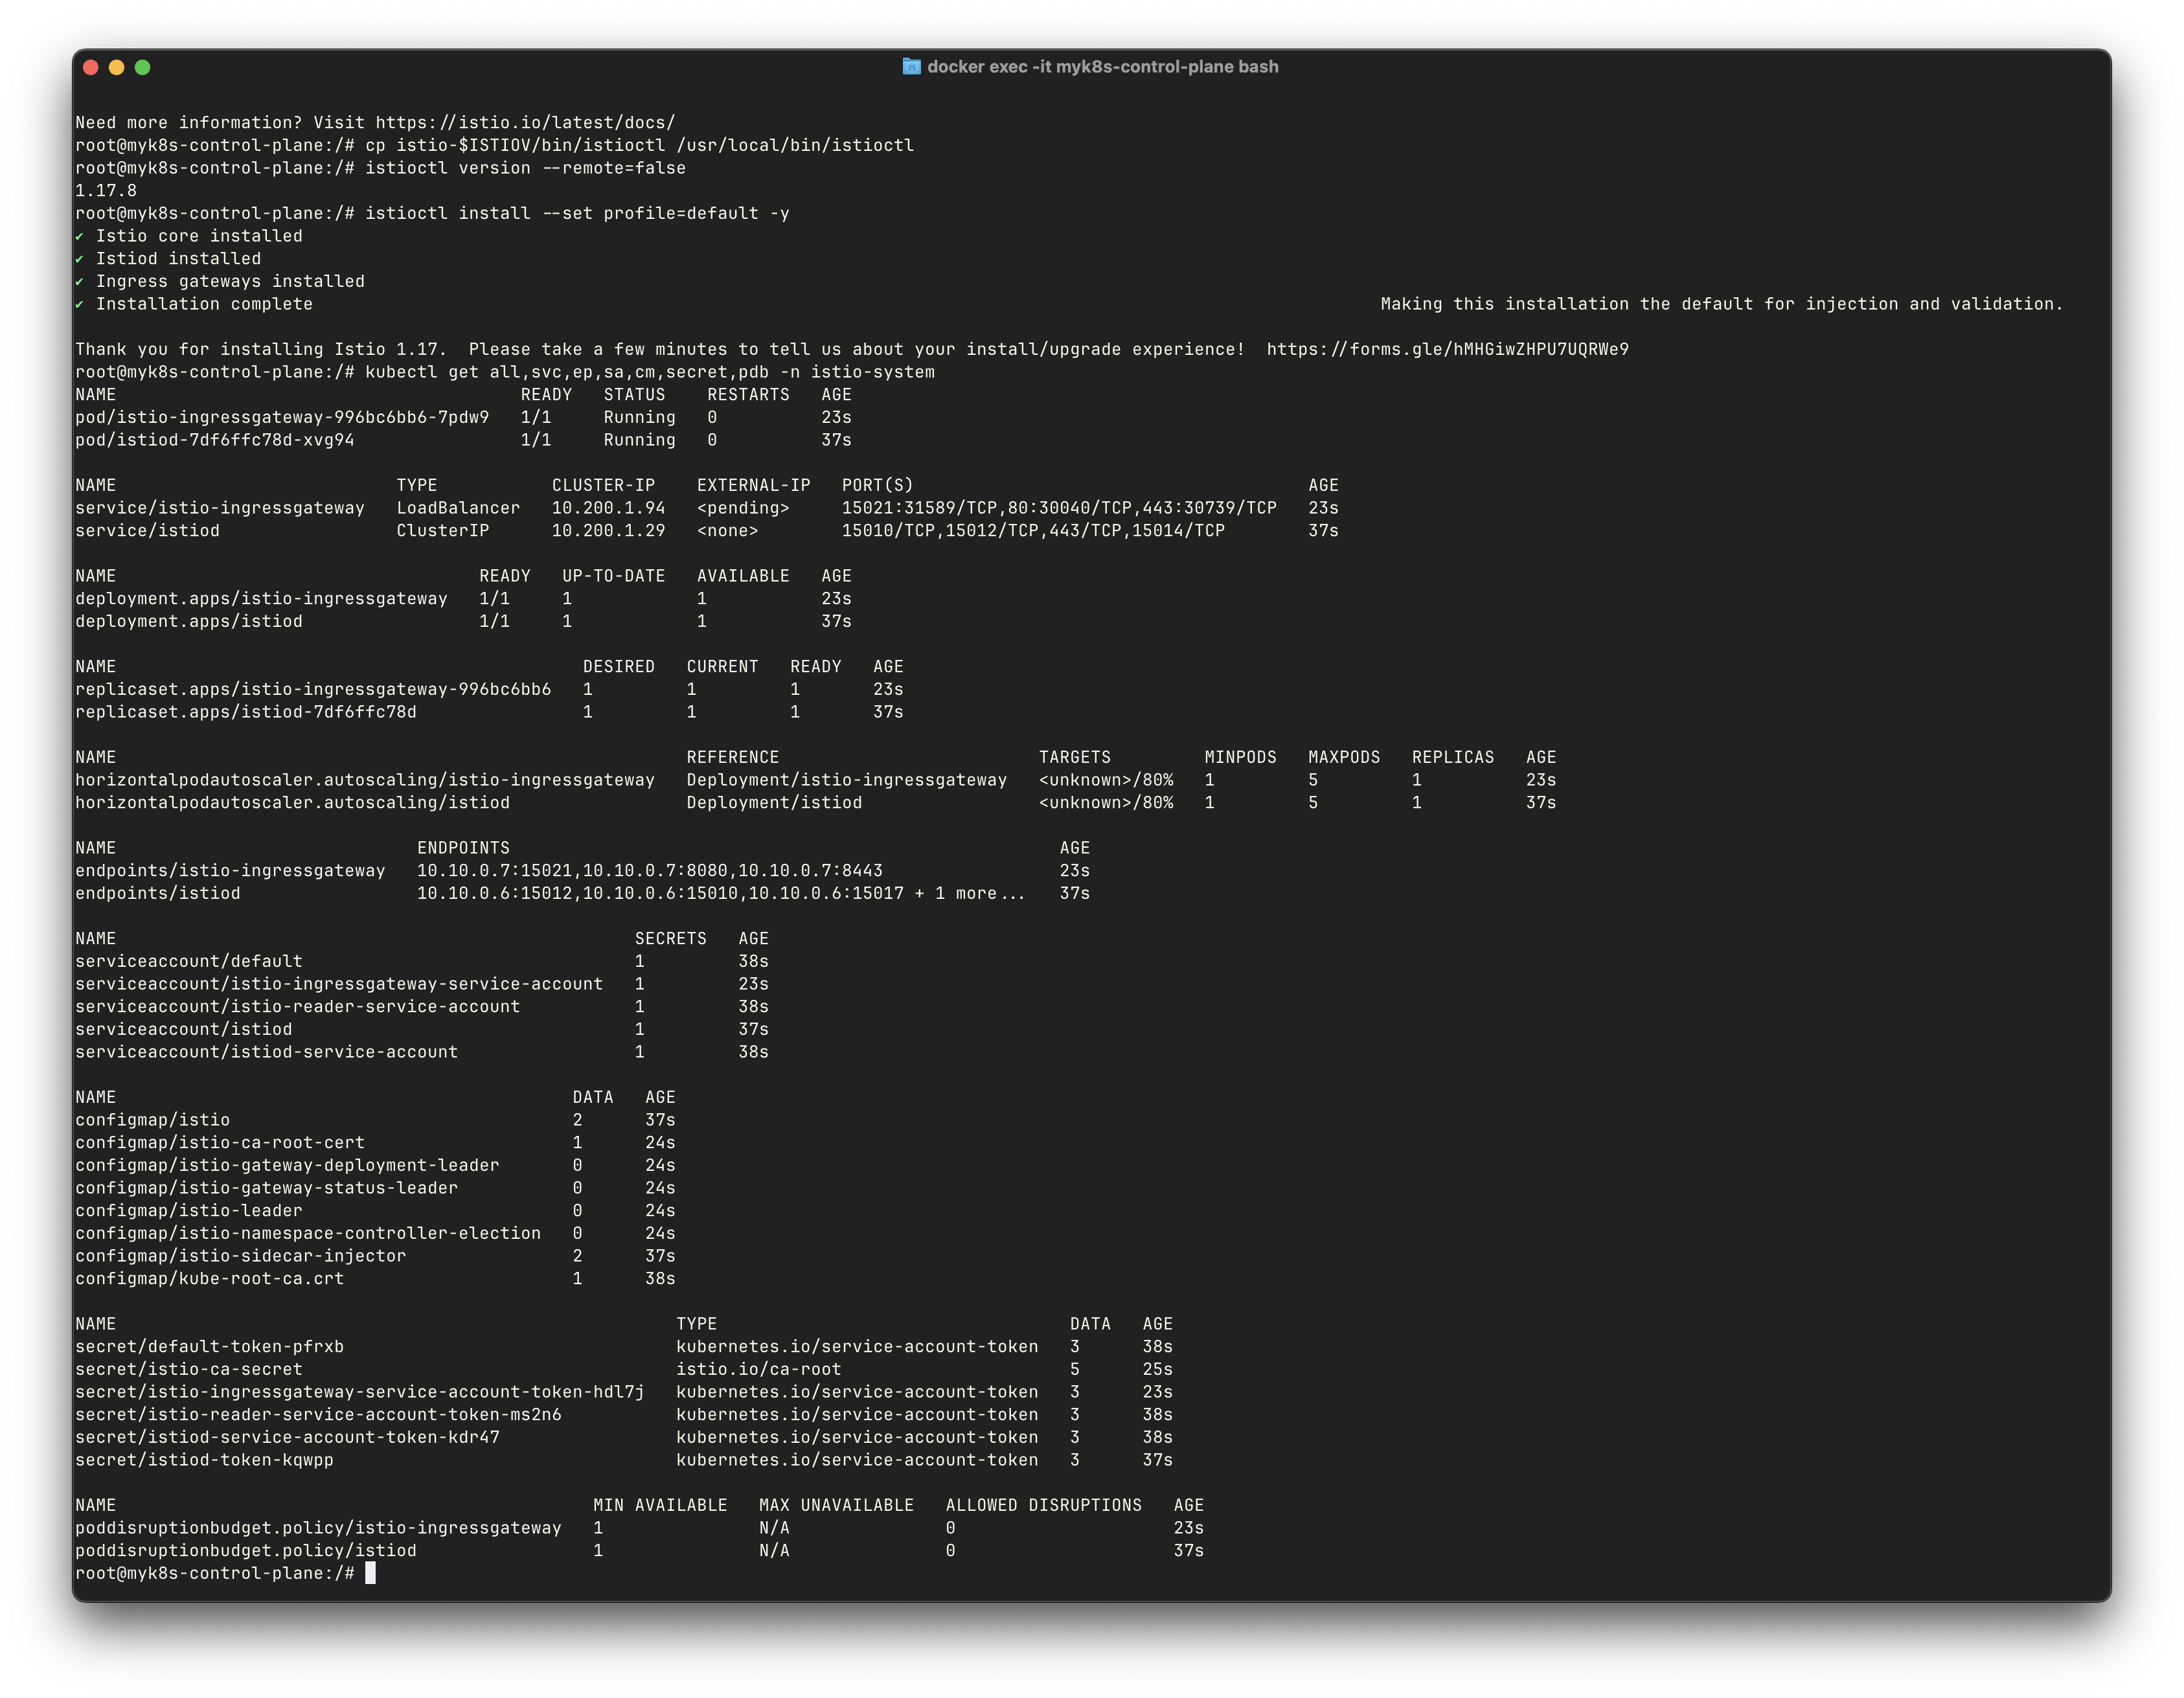Click configmap/istio-sidecar-injector name
This screenshot has height=1698, width=2184.
click(241, 1256)
